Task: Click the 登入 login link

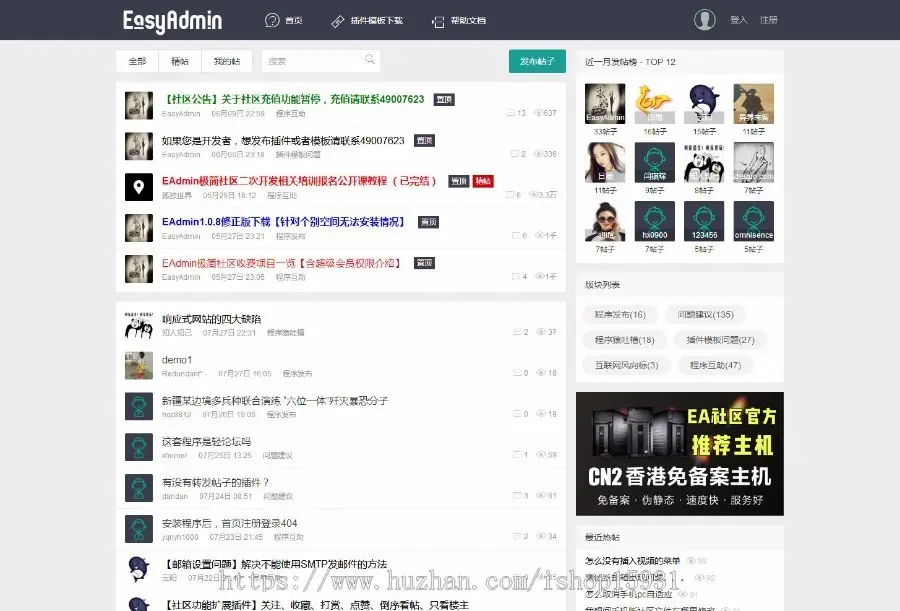Action: pos(738,20)
